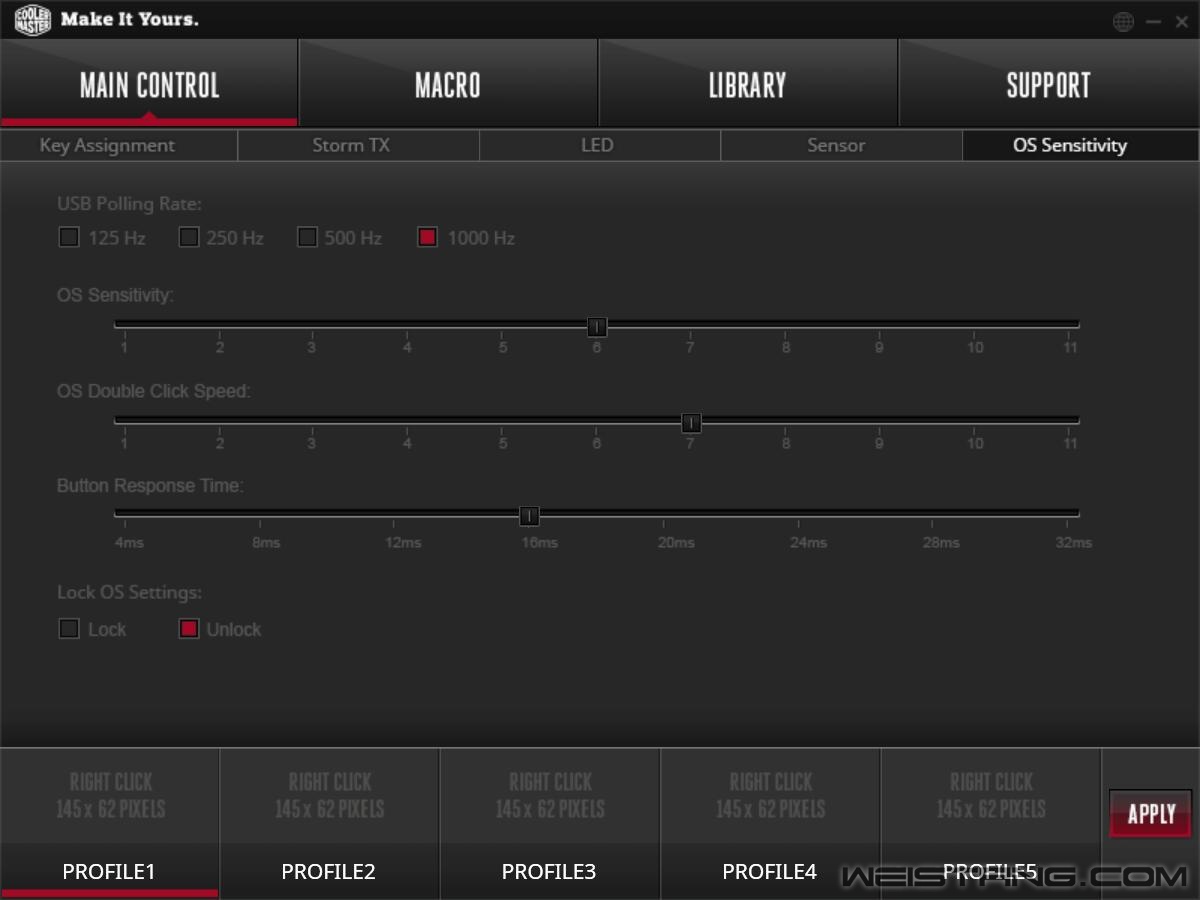The height and width of the screenshot is (900, 1200).
Task: Click the PROFILE3 image placeholder thumbnail
Action: tap(550, 796)
